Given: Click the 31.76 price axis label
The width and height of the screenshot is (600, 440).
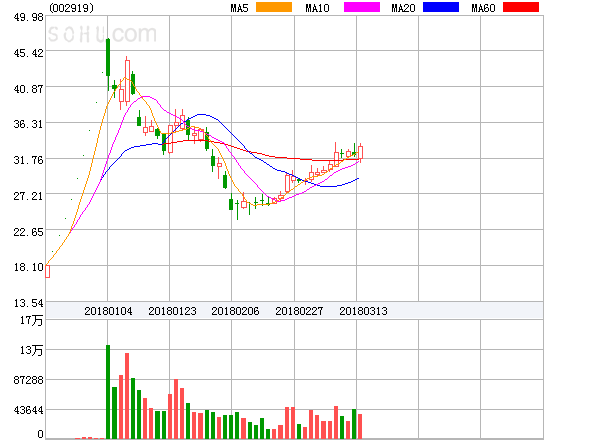Looking at the screenshot, I should [x=29, y=160].
